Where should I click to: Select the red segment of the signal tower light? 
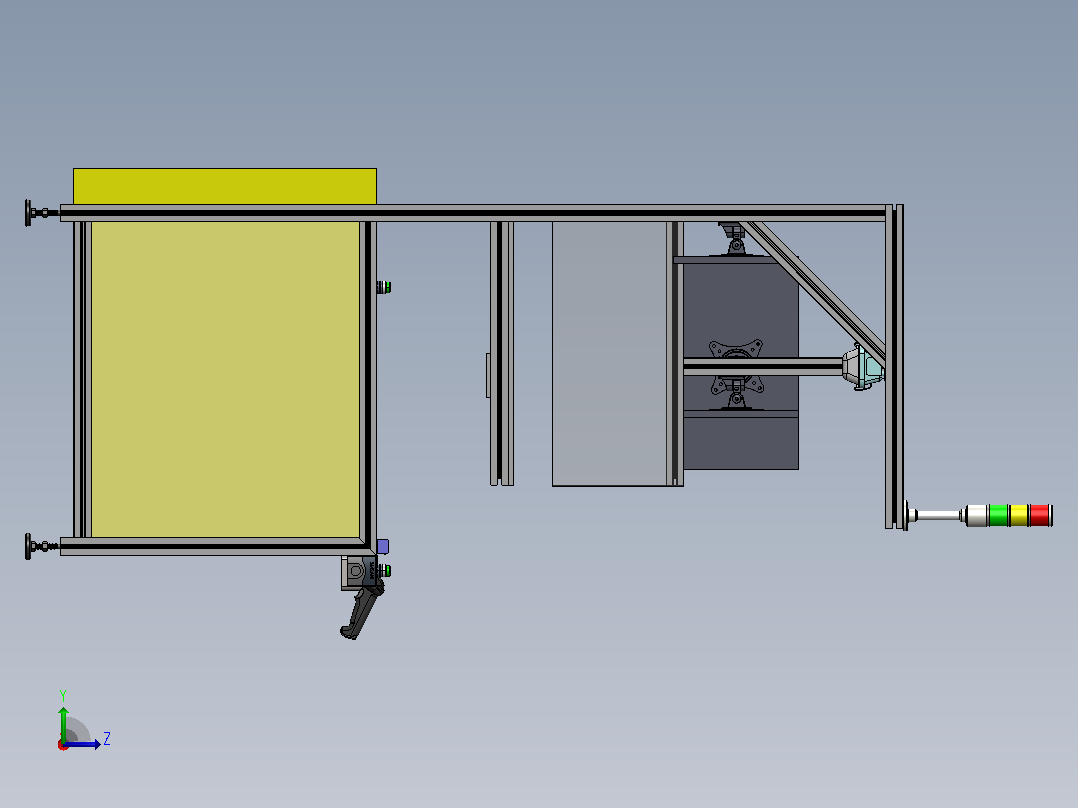pos(1040,515)
